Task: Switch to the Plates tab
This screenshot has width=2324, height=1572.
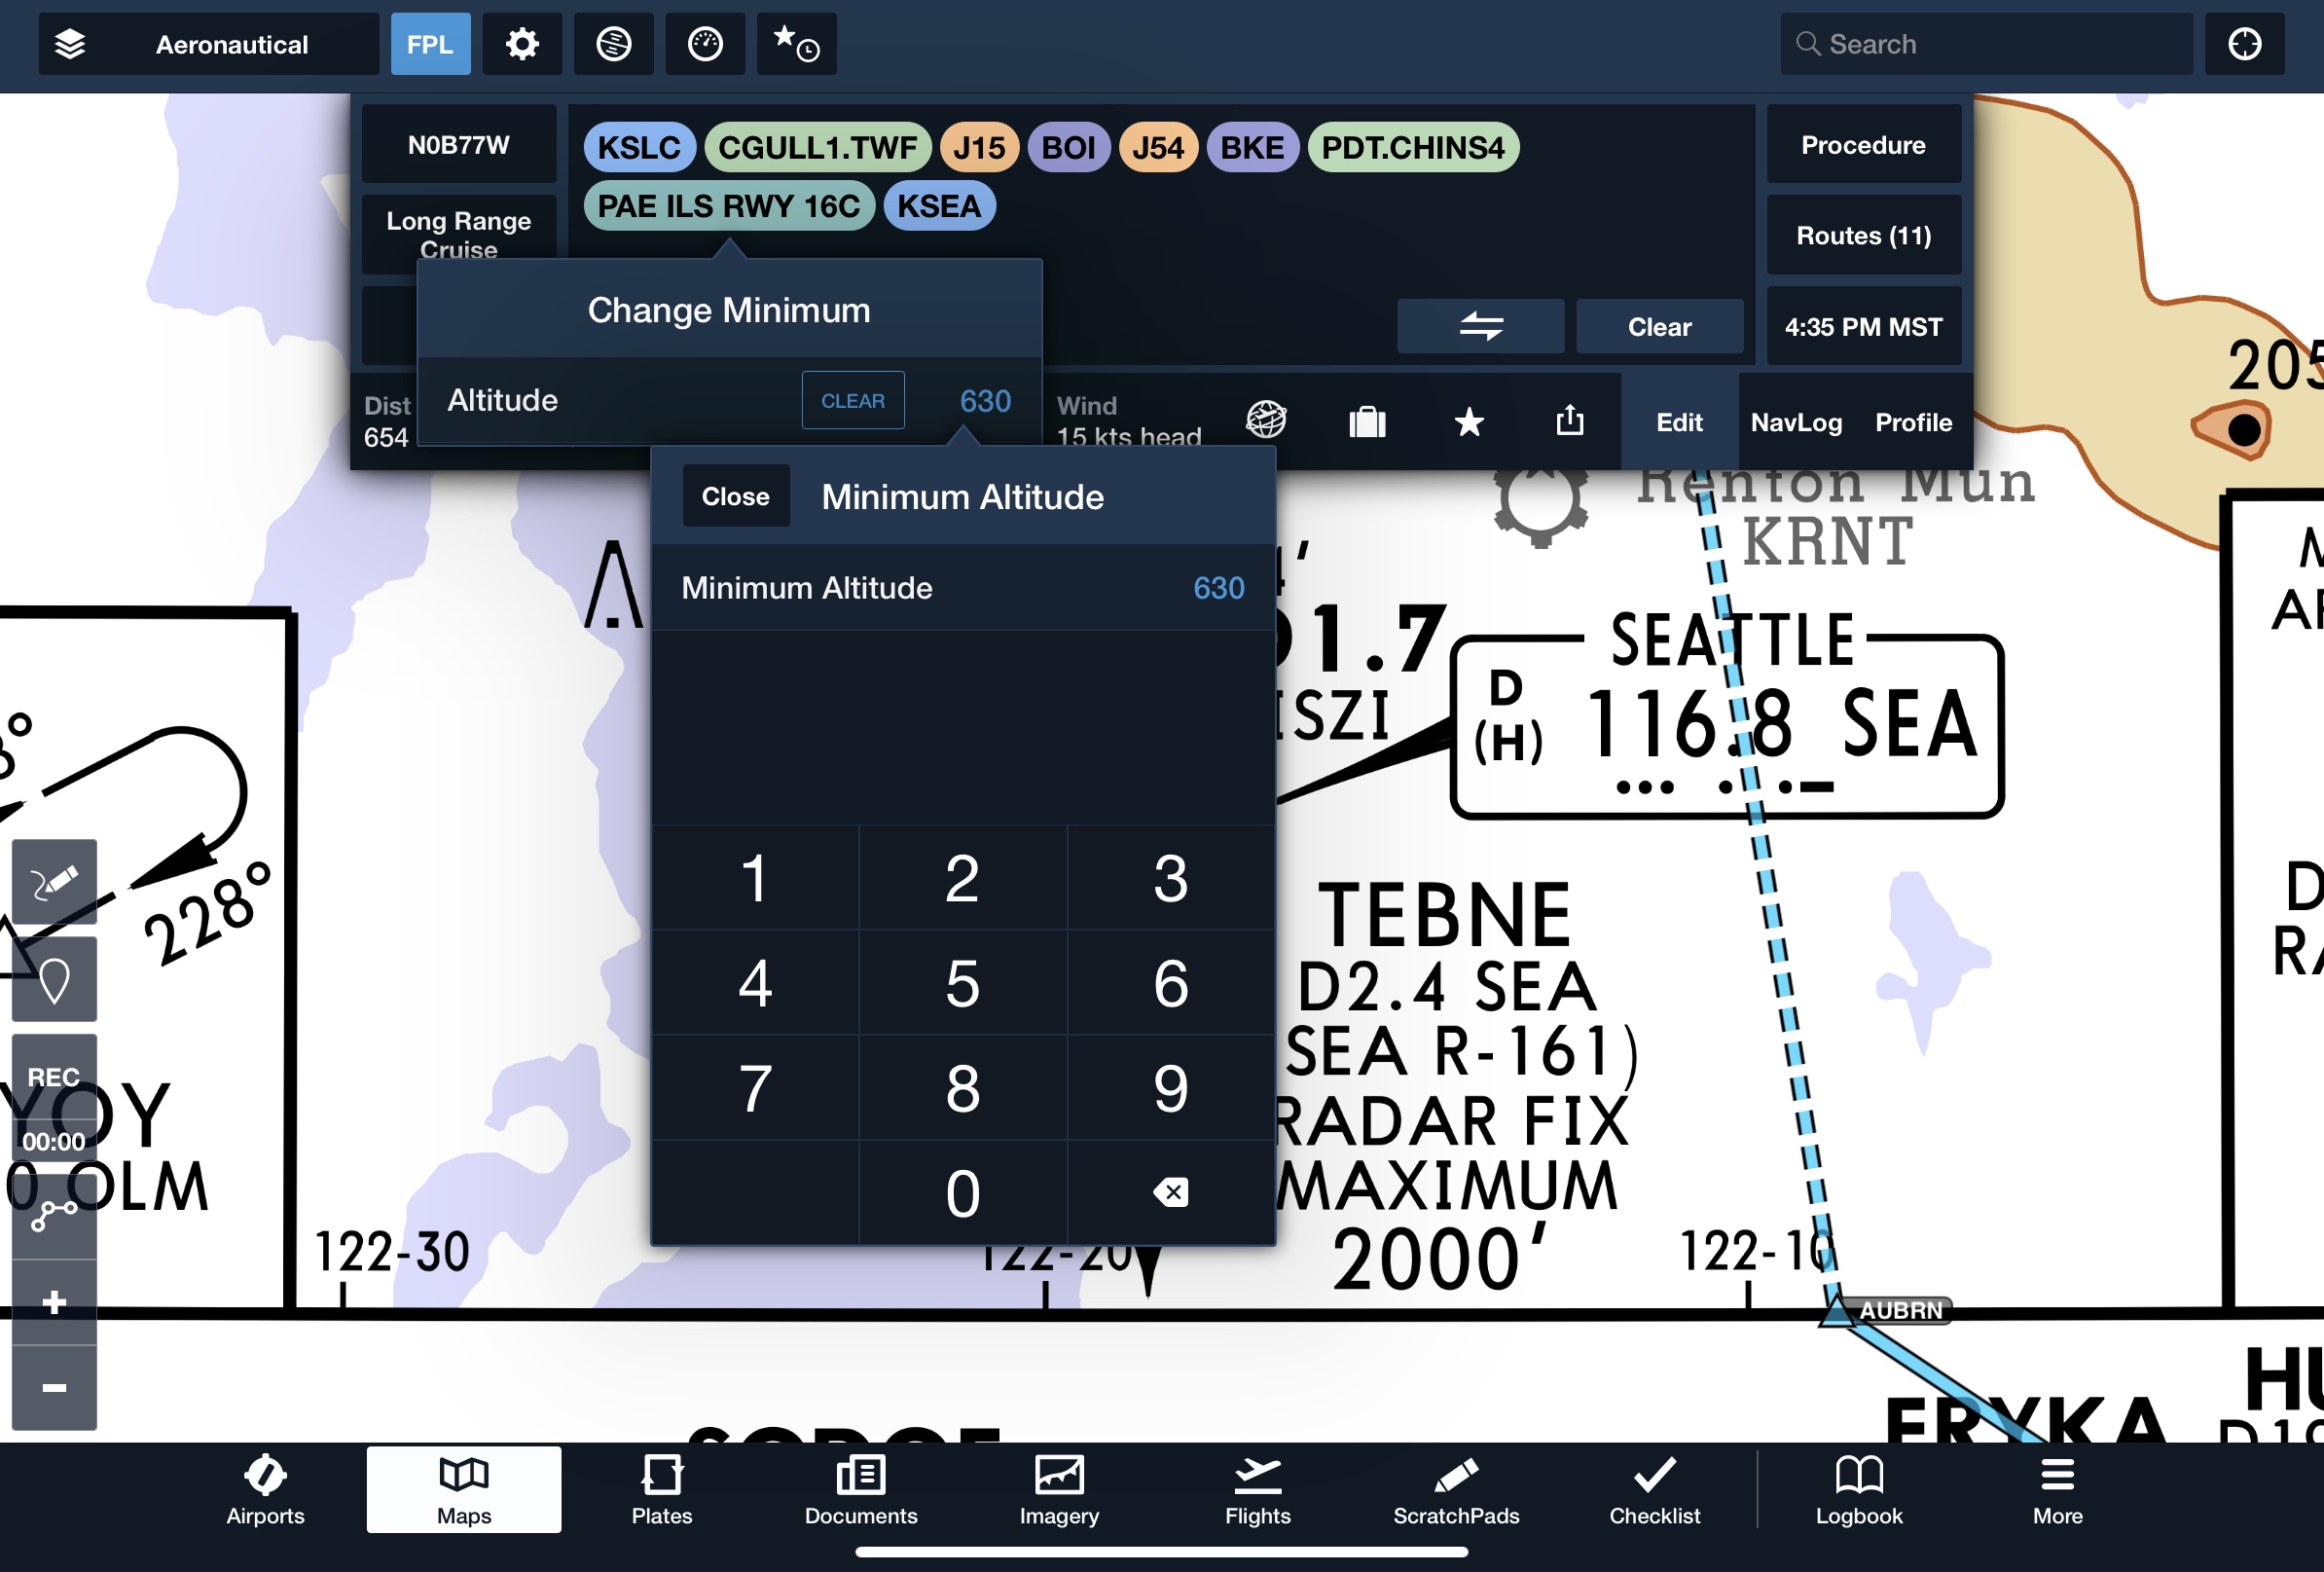Action: click(x=661, y=1489)
